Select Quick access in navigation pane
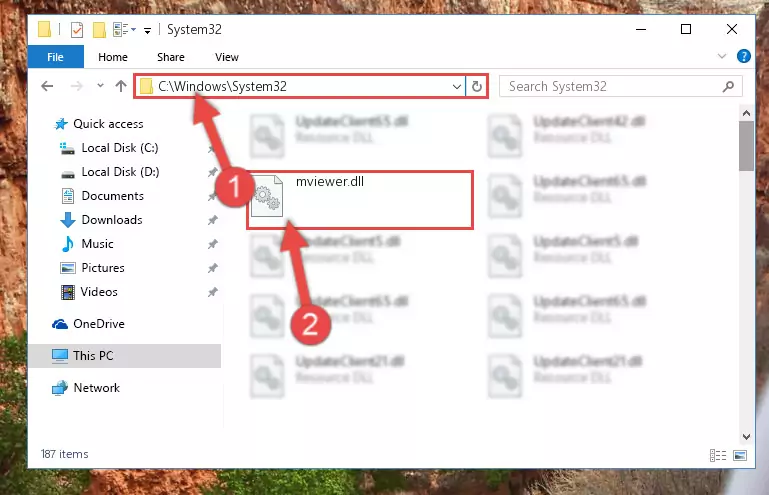Viewport: 769px width, 495px height. 99,124
